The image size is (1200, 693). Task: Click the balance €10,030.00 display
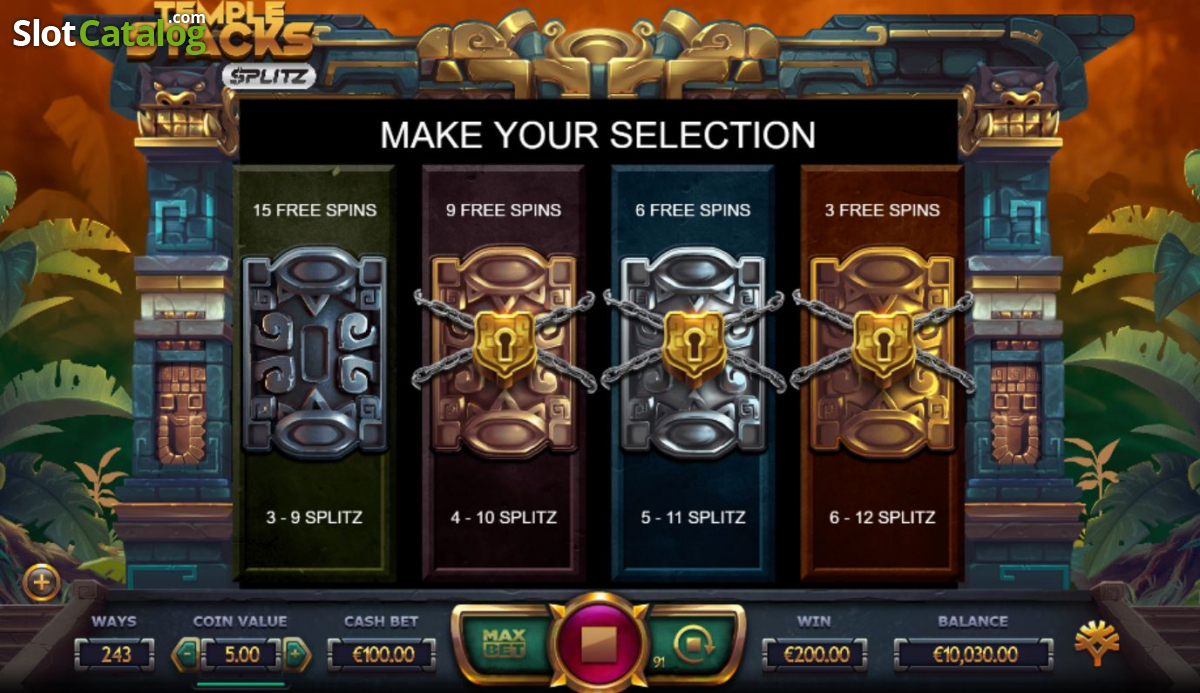point(973,655)
